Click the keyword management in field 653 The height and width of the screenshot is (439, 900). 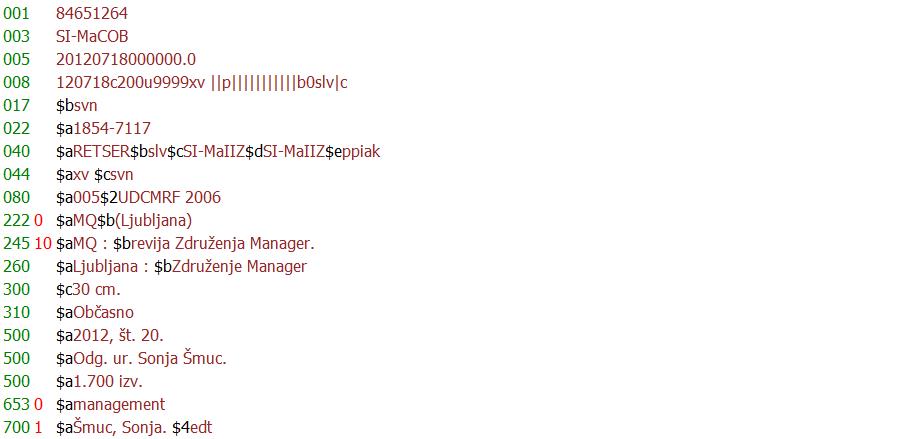click(119, 405)
